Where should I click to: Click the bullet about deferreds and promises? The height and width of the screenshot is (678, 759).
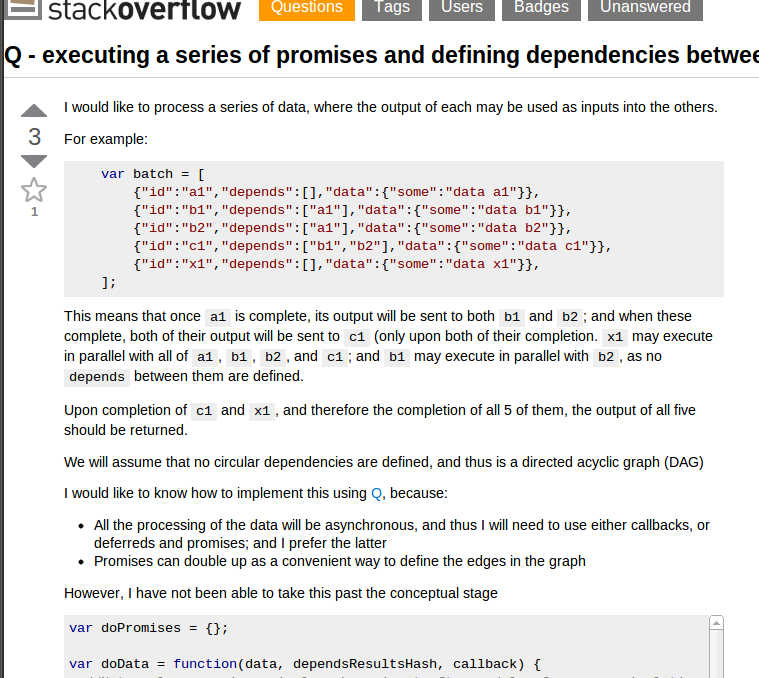(402, 534)
